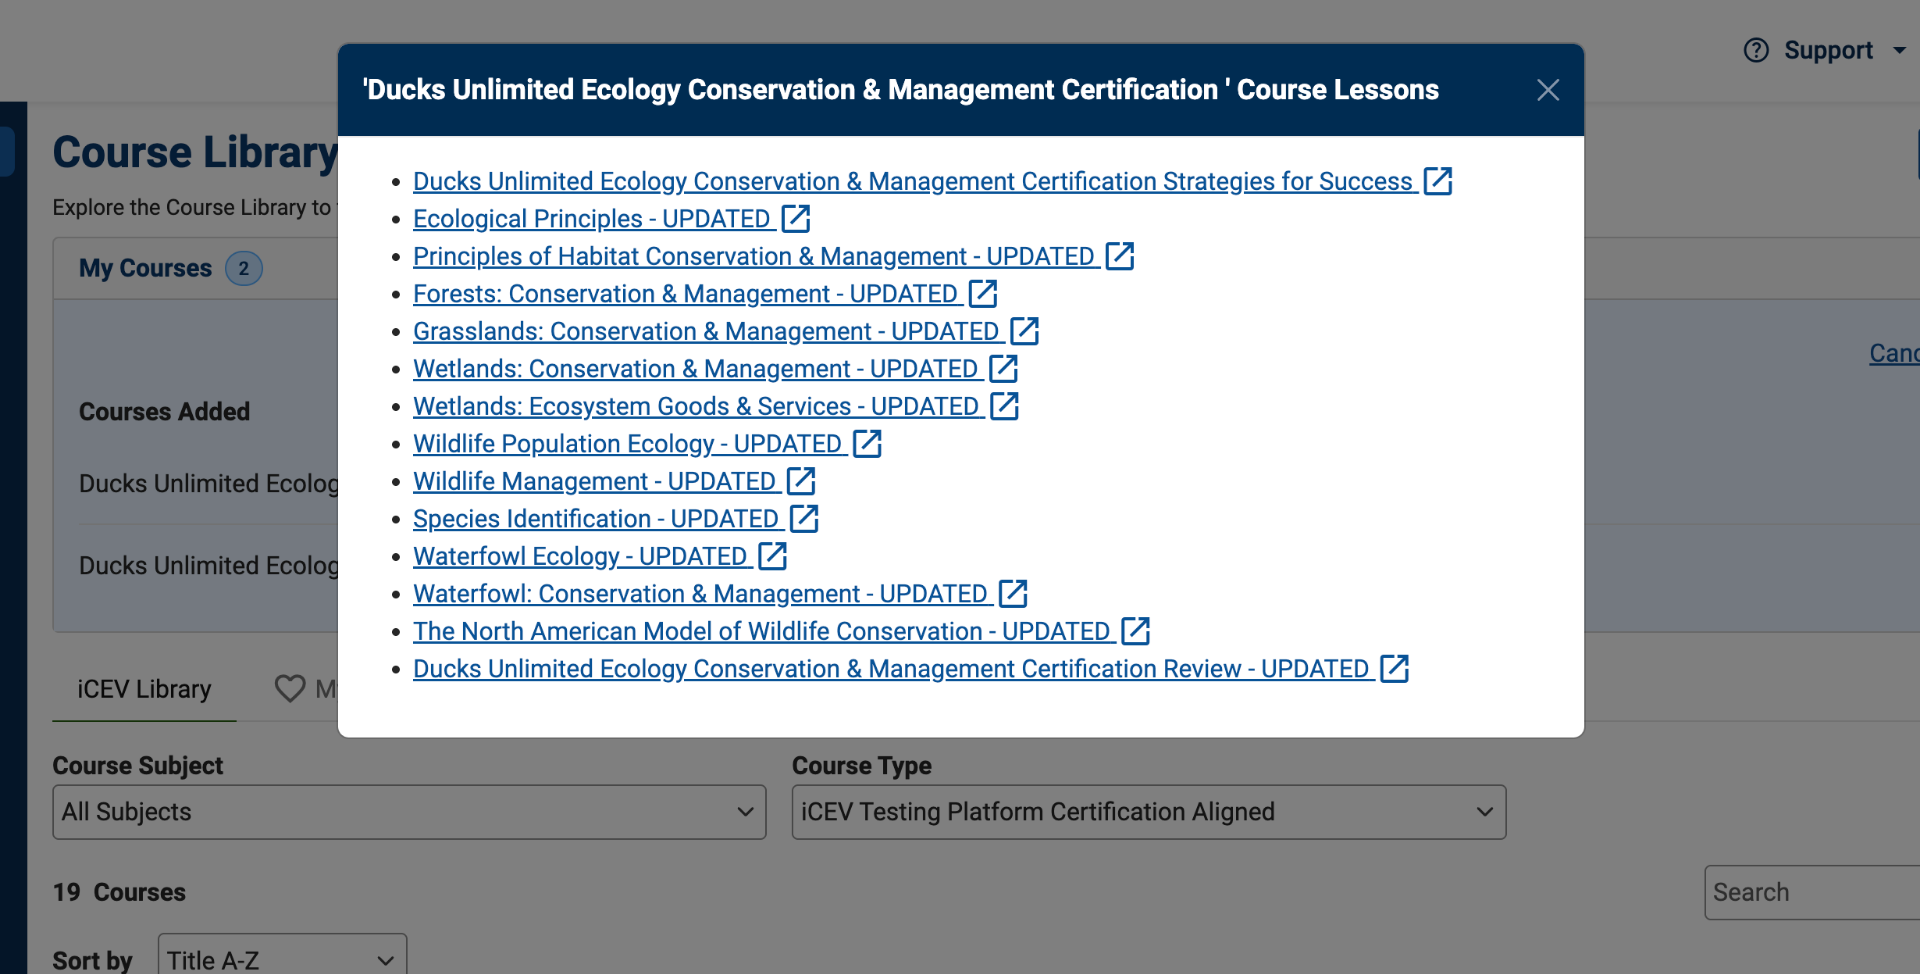This screenshot has height=974, width=1920.
Task: Open Waterfowl: Conservation & Management lesson
Action: 701,593
